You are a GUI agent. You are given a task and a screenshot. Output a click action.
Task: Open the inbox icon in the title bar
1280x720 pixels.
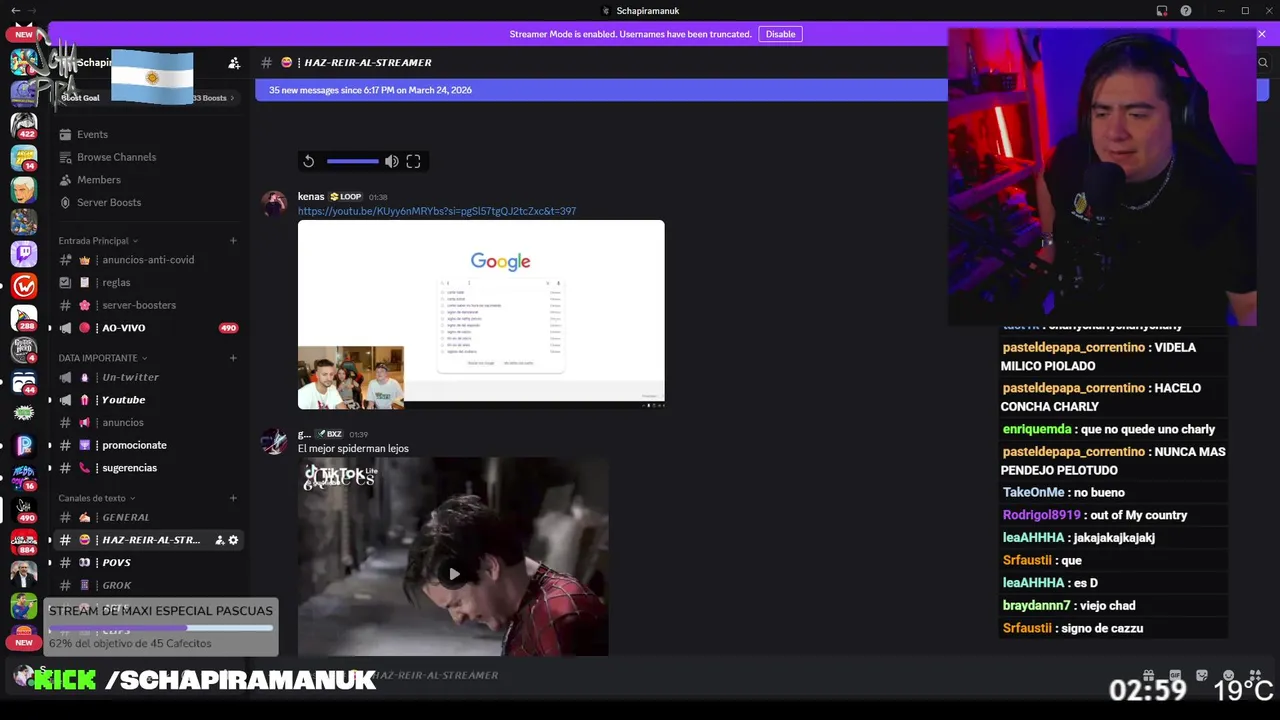click(1162, 11)
